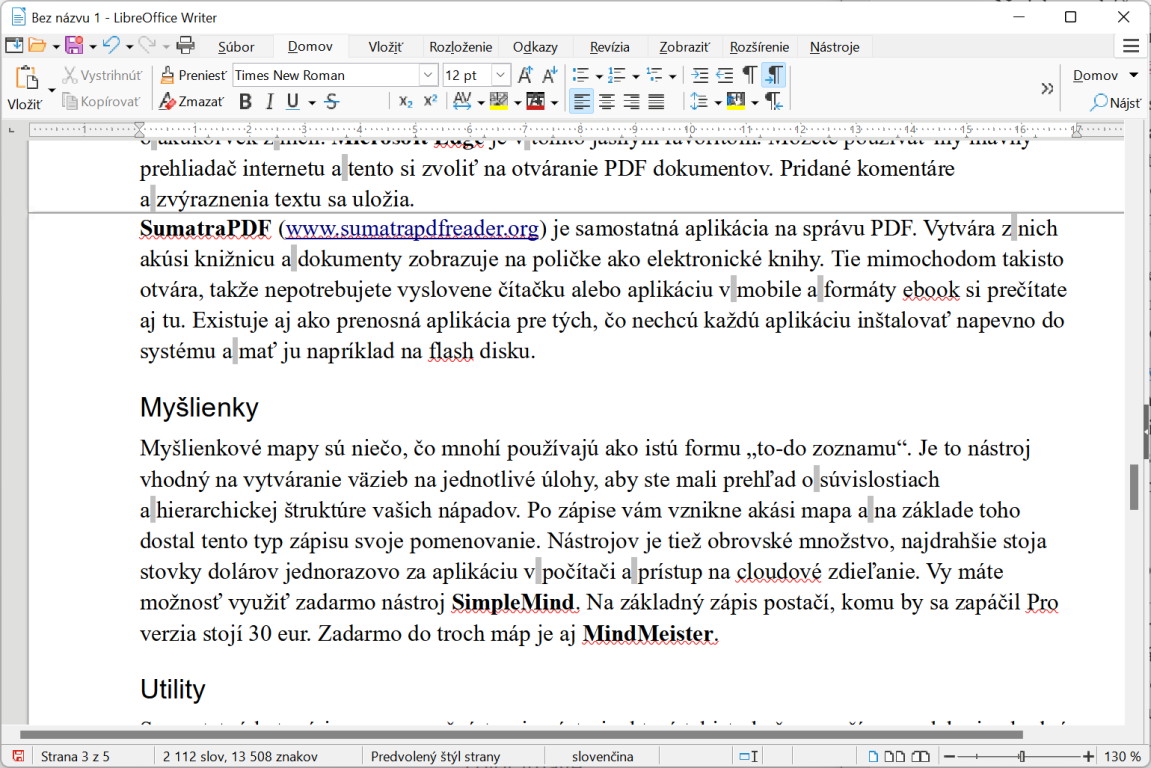Click the strikethrough icon
Screen dimensions: 1151x768
point(332,101)
